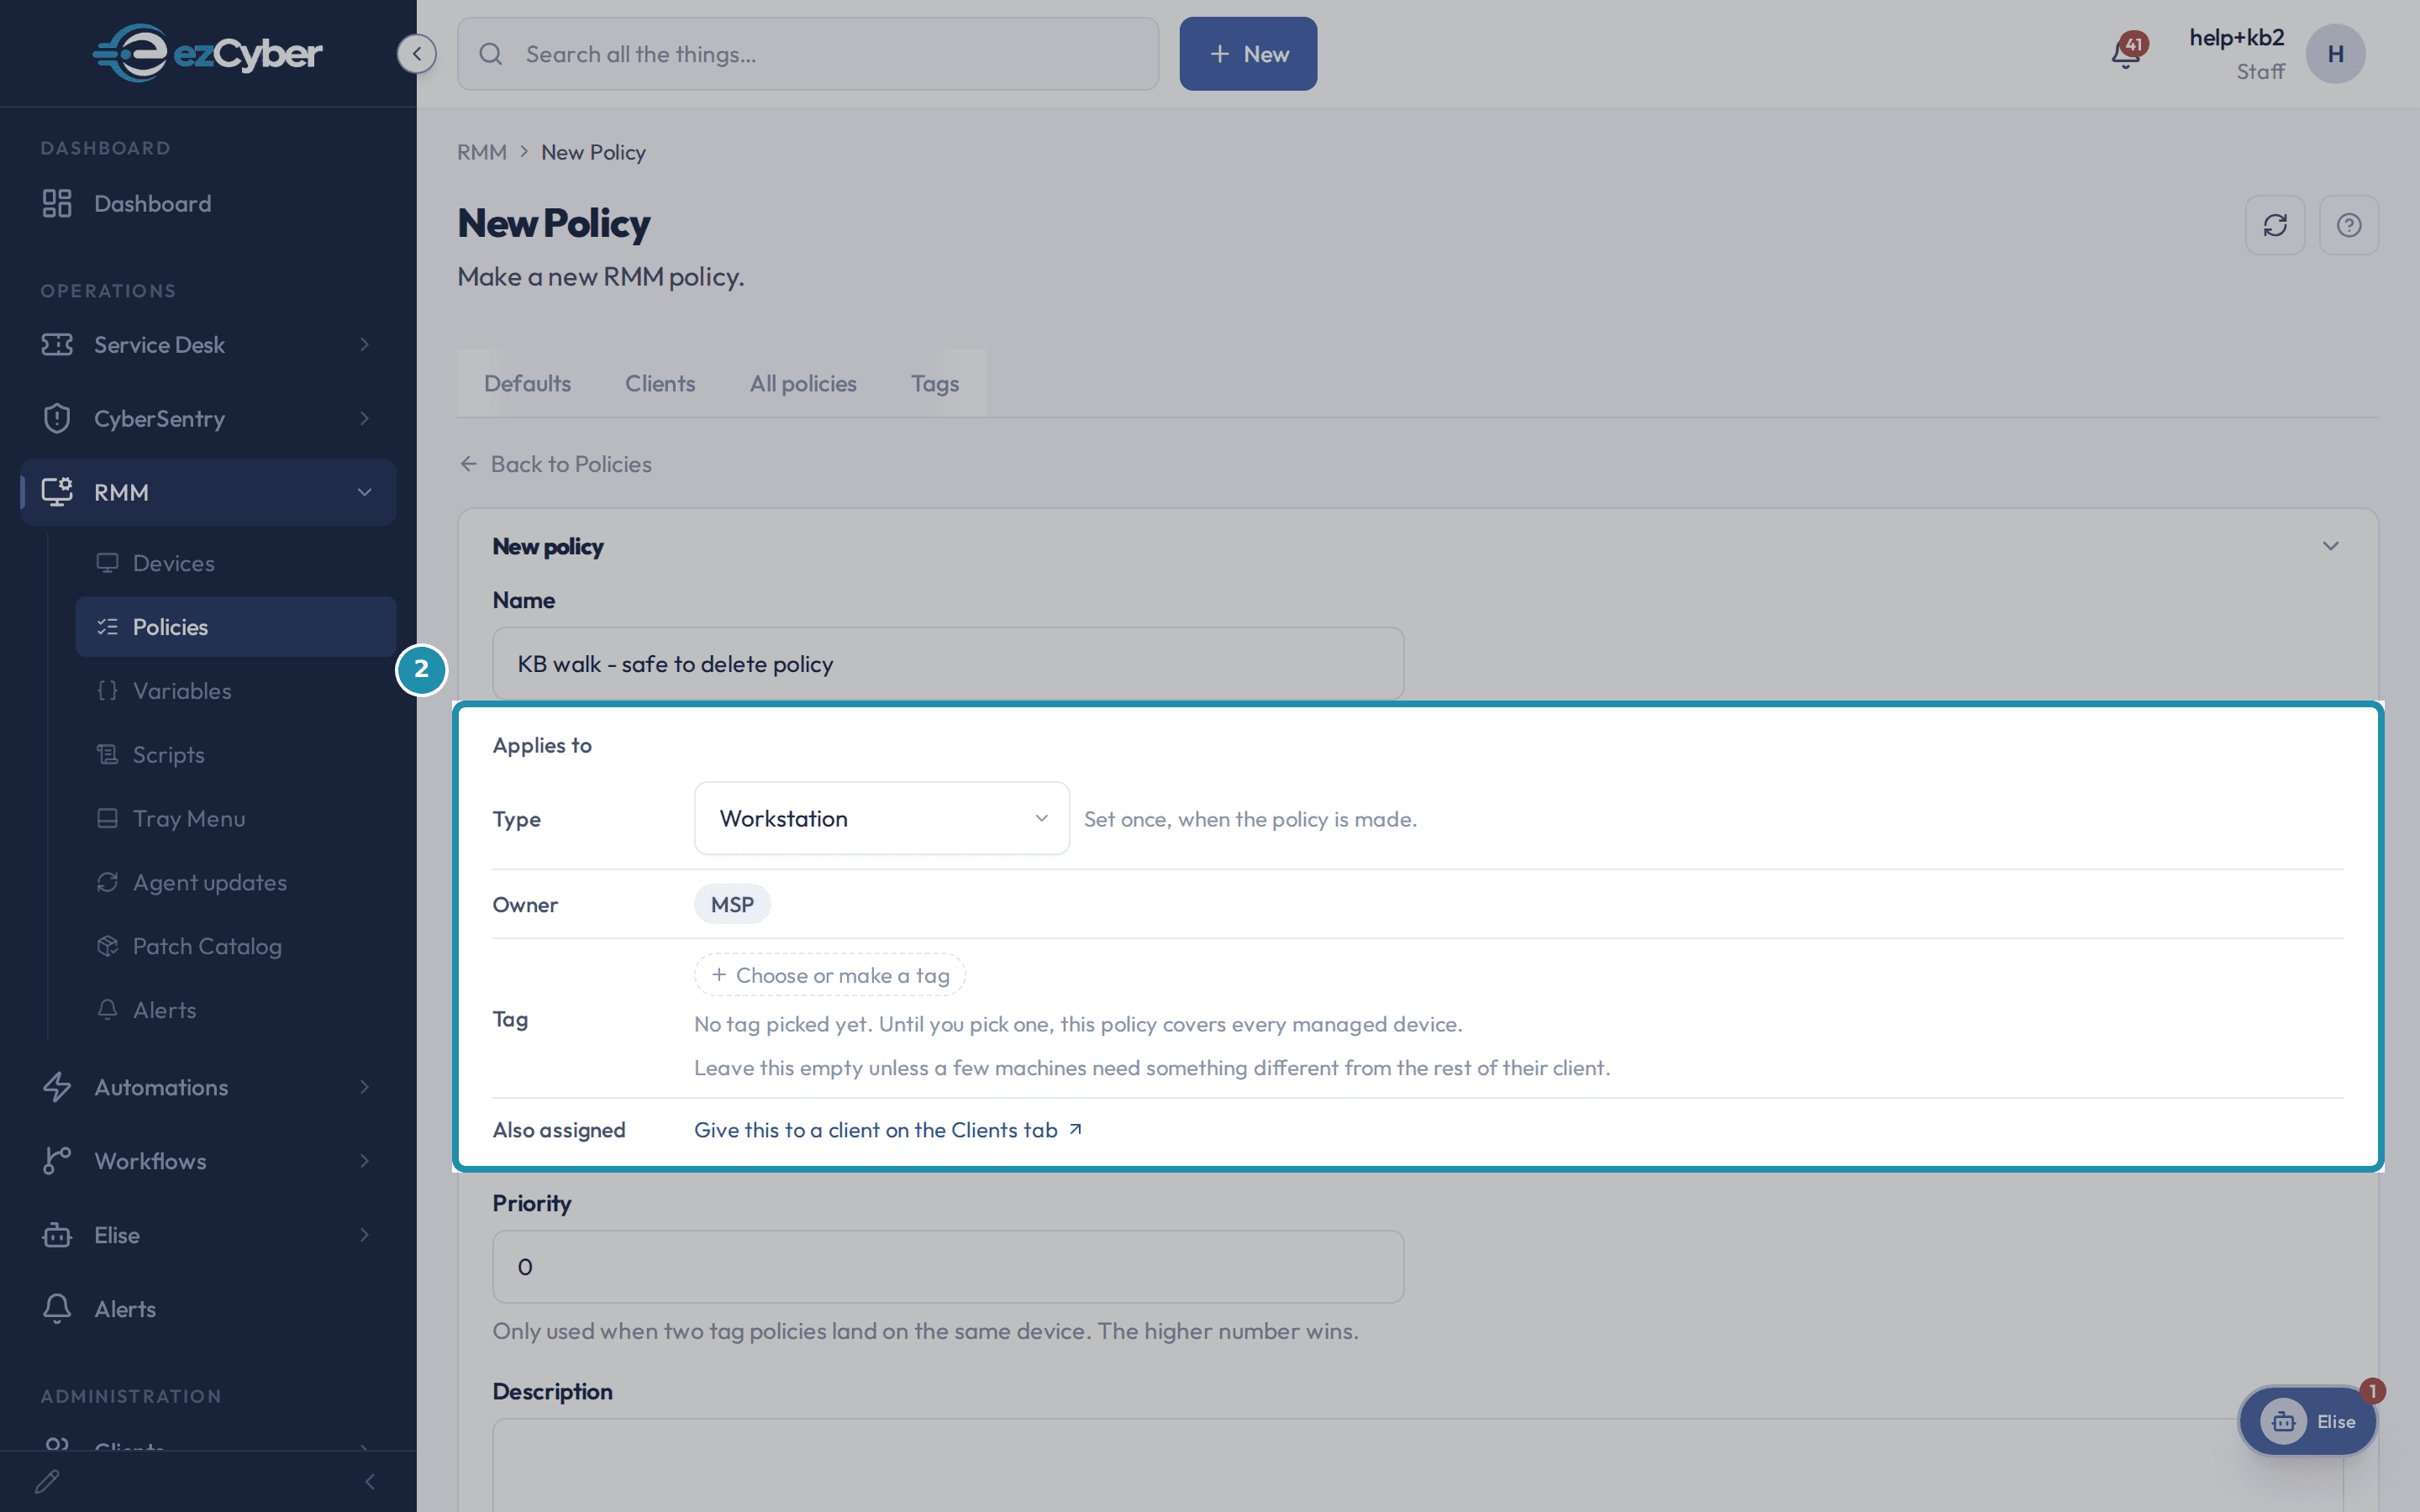
Task: Click Choose or make a tag
Action: [830, 975]
